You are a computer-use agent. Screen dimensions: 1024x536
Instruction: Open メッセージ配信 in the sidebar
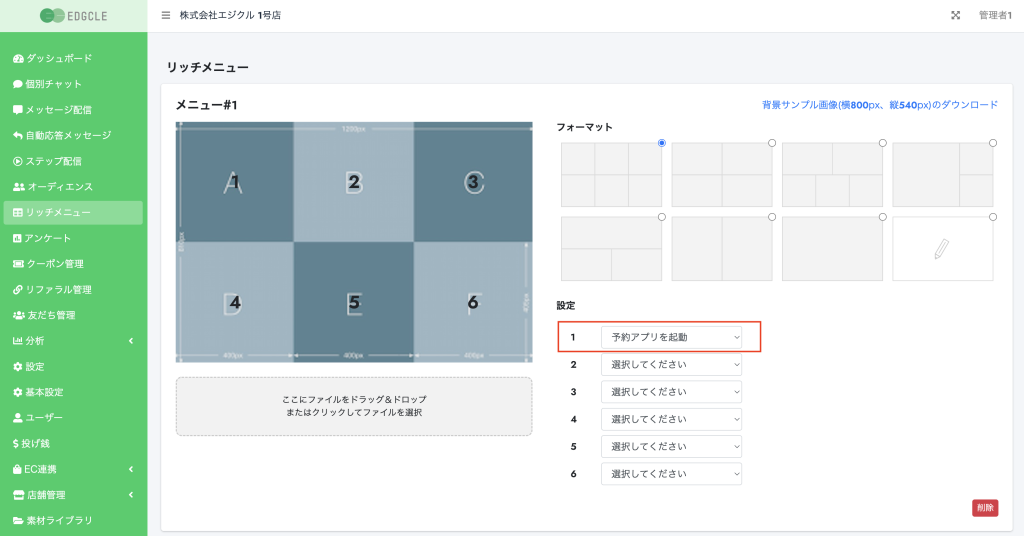point(72,110)
